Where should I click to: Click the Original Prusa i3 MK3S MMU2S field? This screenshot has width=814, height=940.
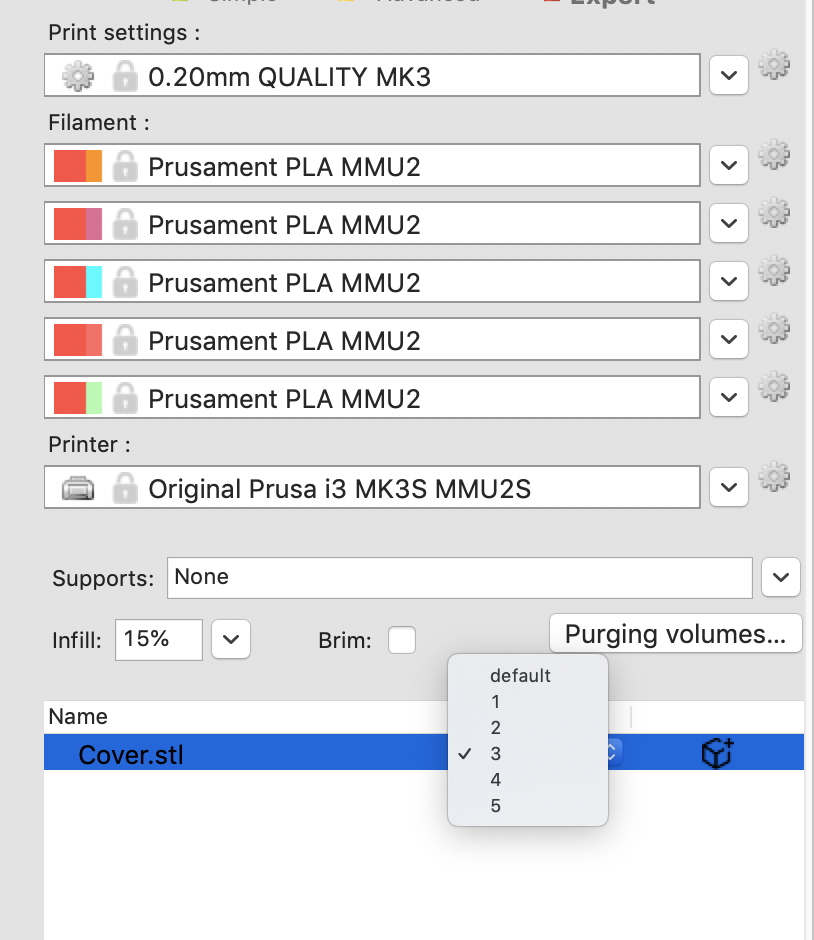pyautogui.click(x=372, y=487)
